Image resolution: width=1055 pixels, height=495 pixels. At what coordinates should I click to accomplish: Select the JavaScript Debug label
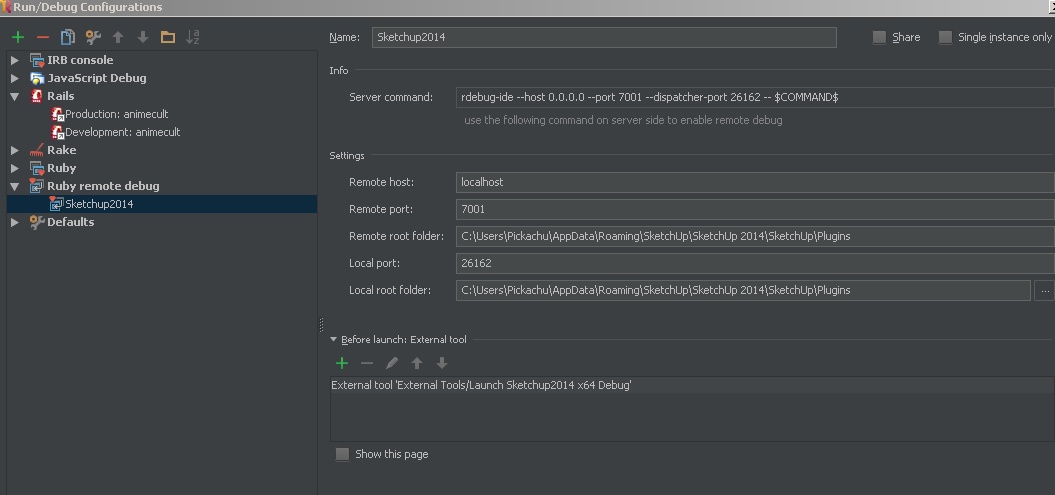tap(97, 78)
